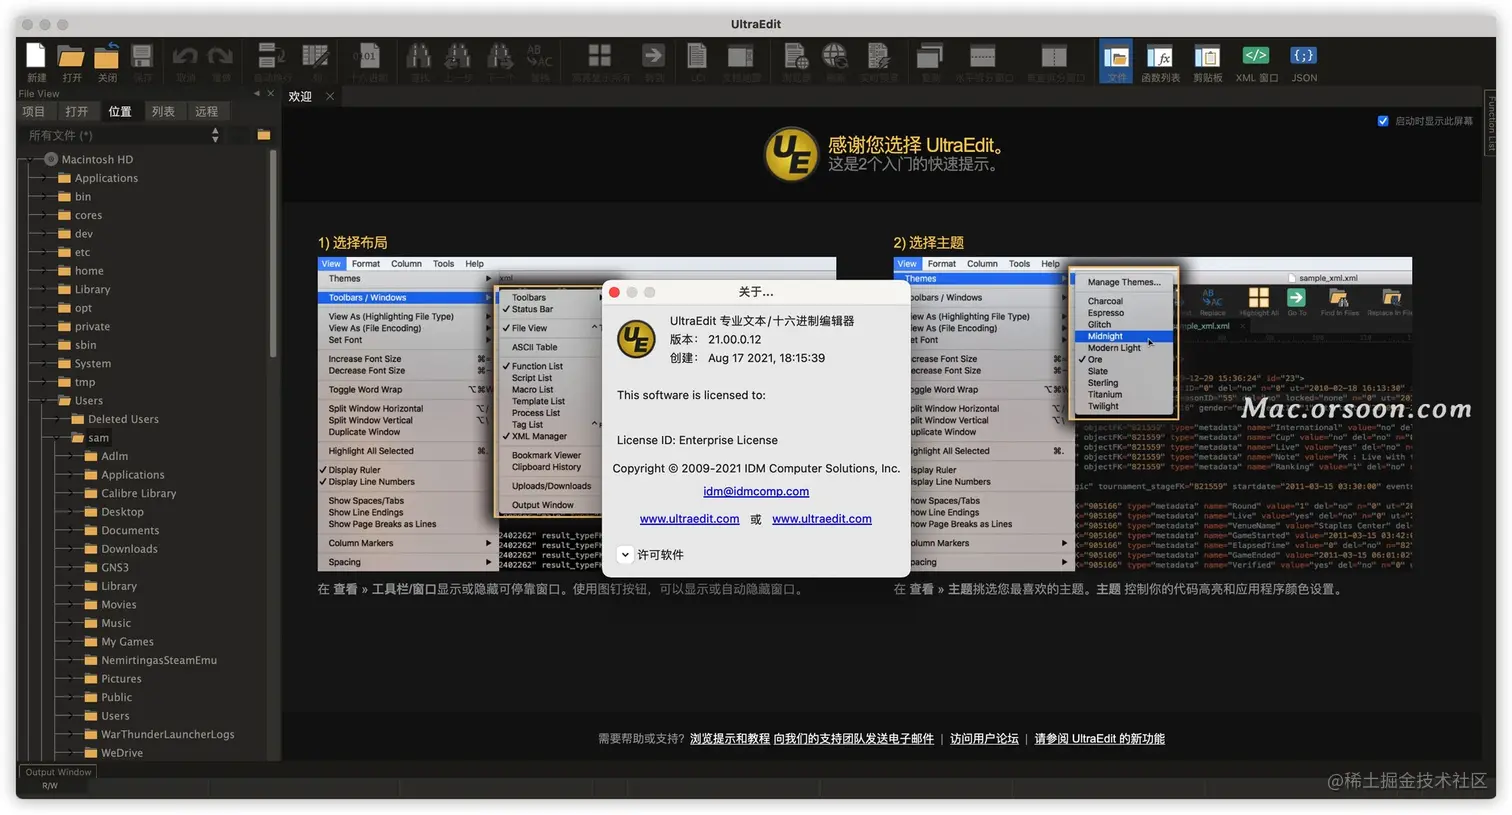Open 访问用户论坛 link
This screenshot has height=815, width=1512.
(984, 739)
